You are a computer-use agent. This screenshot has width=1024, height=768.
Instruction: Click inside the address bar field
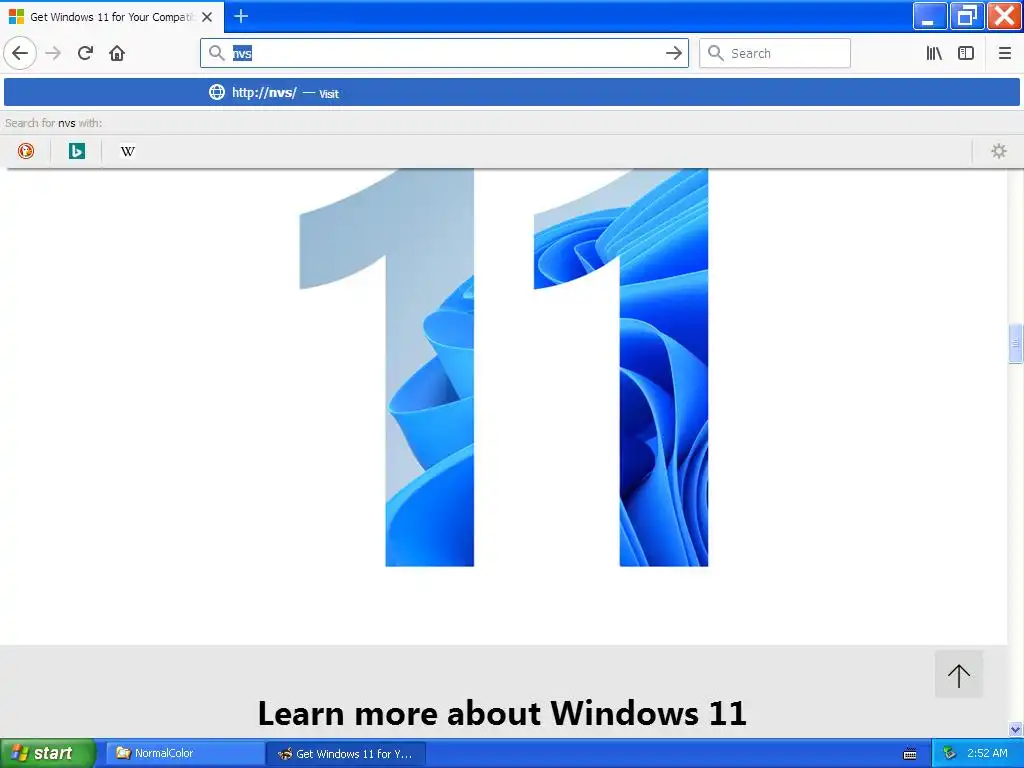pyautogui.click(x=444, y=53)
